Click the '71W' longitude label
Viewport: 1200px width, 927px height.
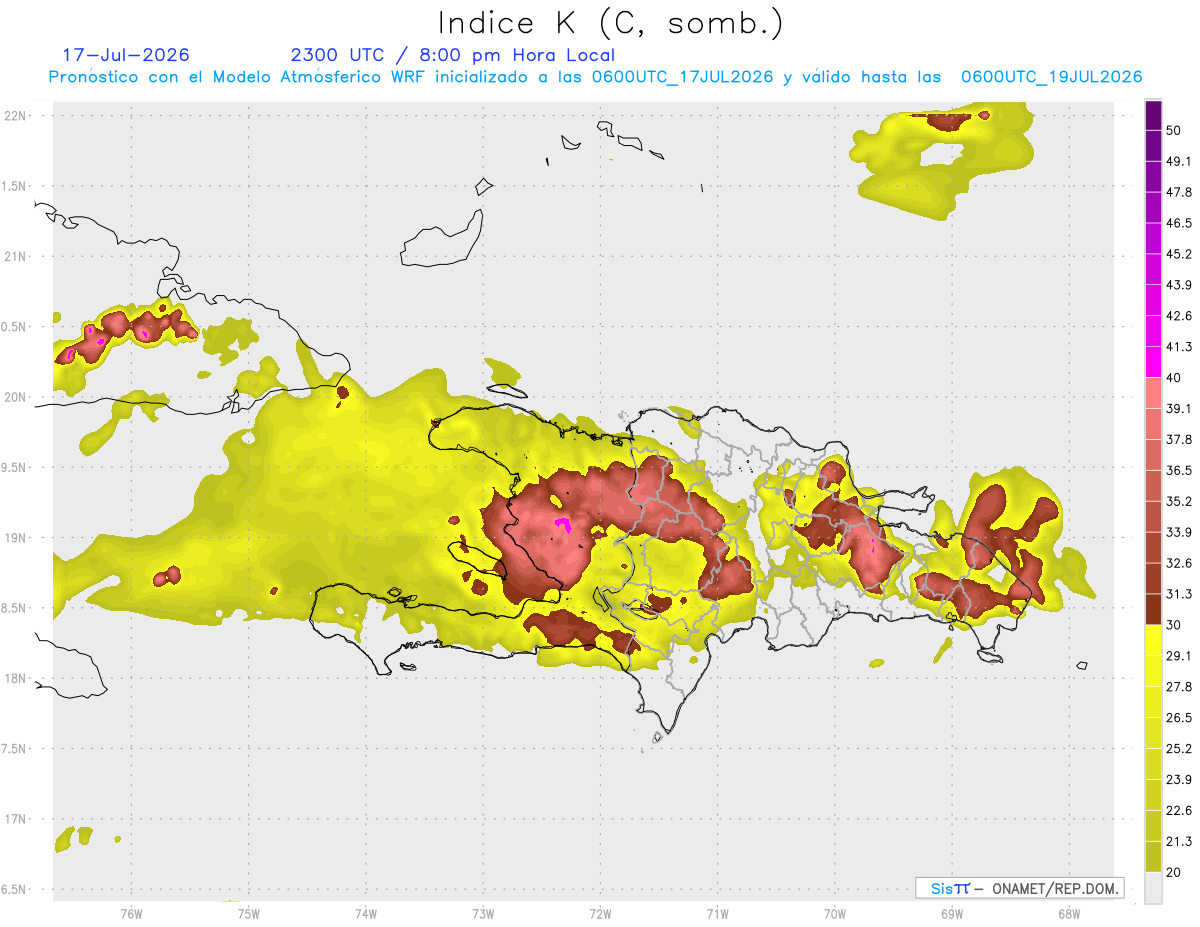[717, 914]
